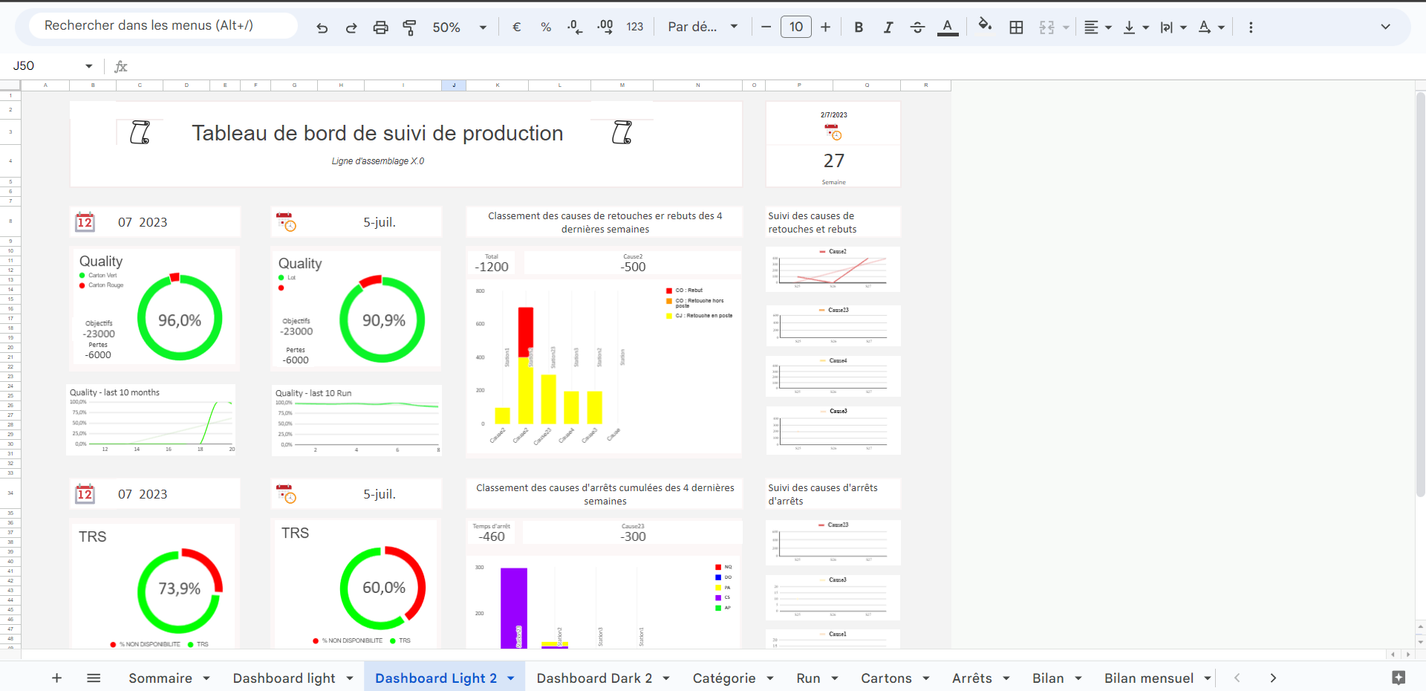Viewport: 1426px width, 691px height.
Task: Click the undo button
Action: pos(322,27)
